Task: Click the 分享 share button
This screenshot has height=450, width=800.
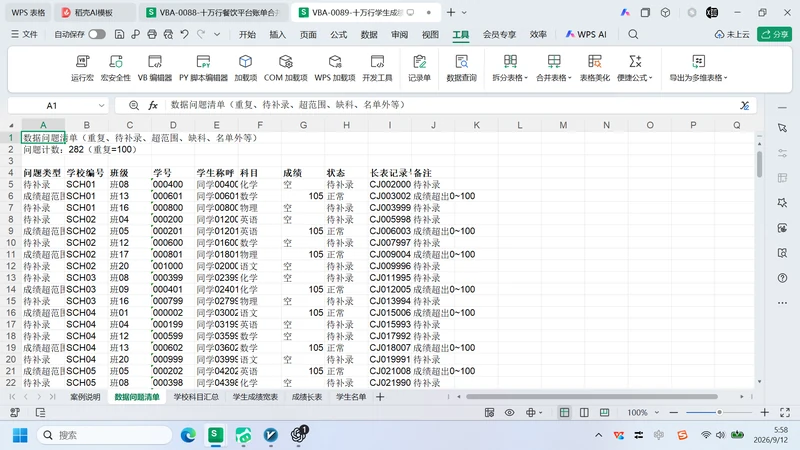Action: 774,34
